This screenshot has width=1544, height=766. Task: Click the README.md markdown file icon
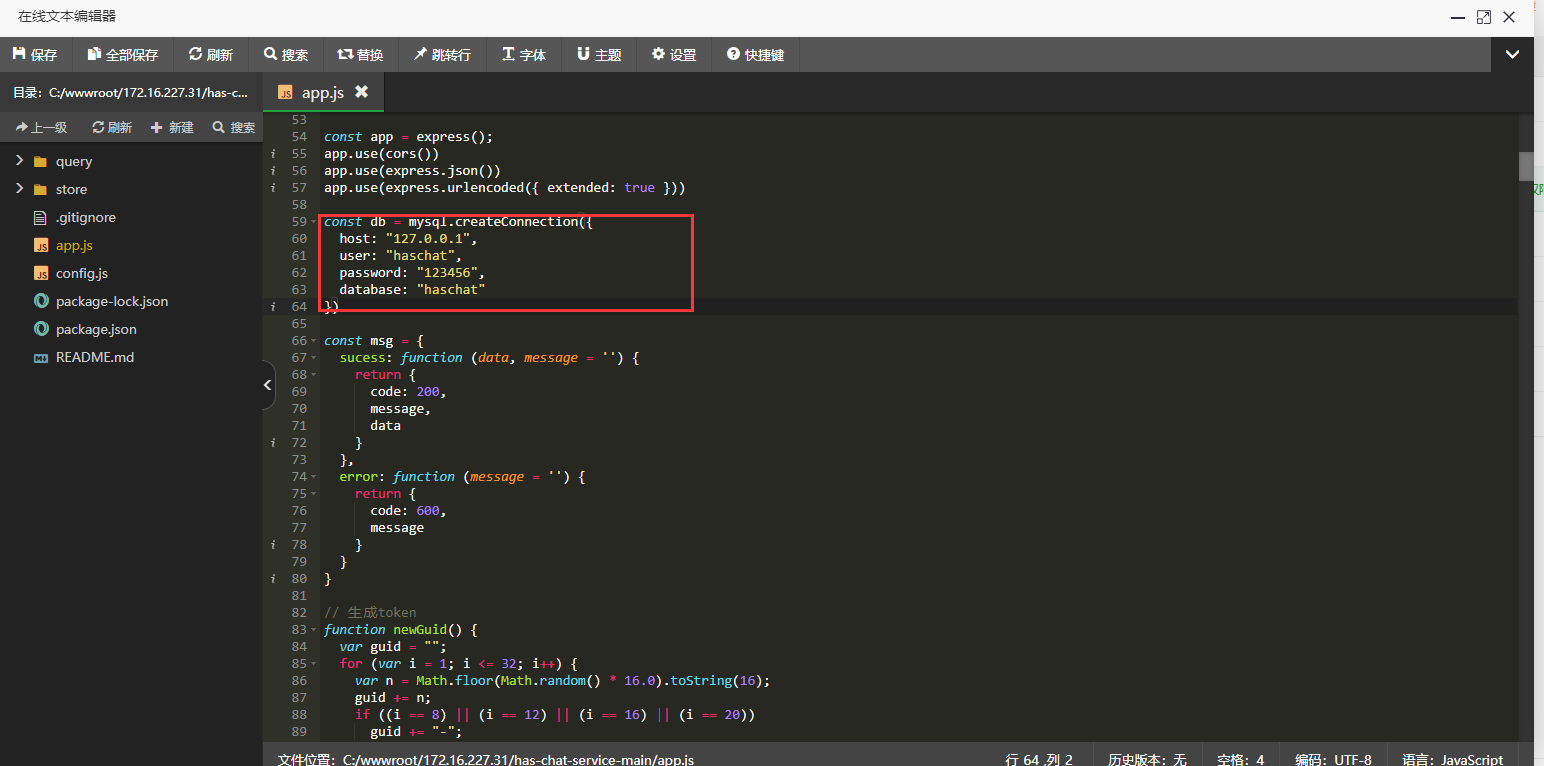pyautogui.click(x=41, y=357)
